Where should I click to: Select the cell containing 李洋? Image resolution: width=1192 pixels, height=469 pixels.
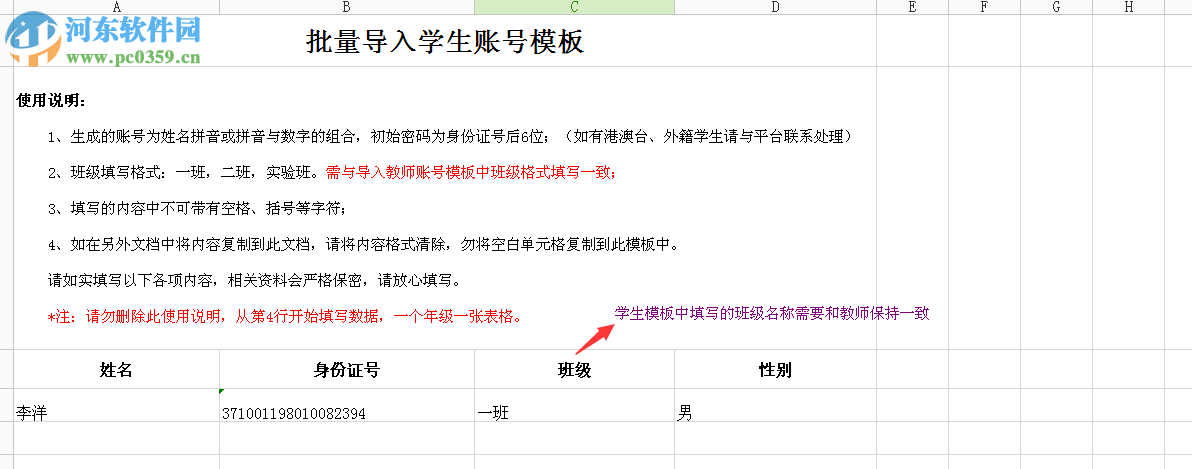[116, 406]
